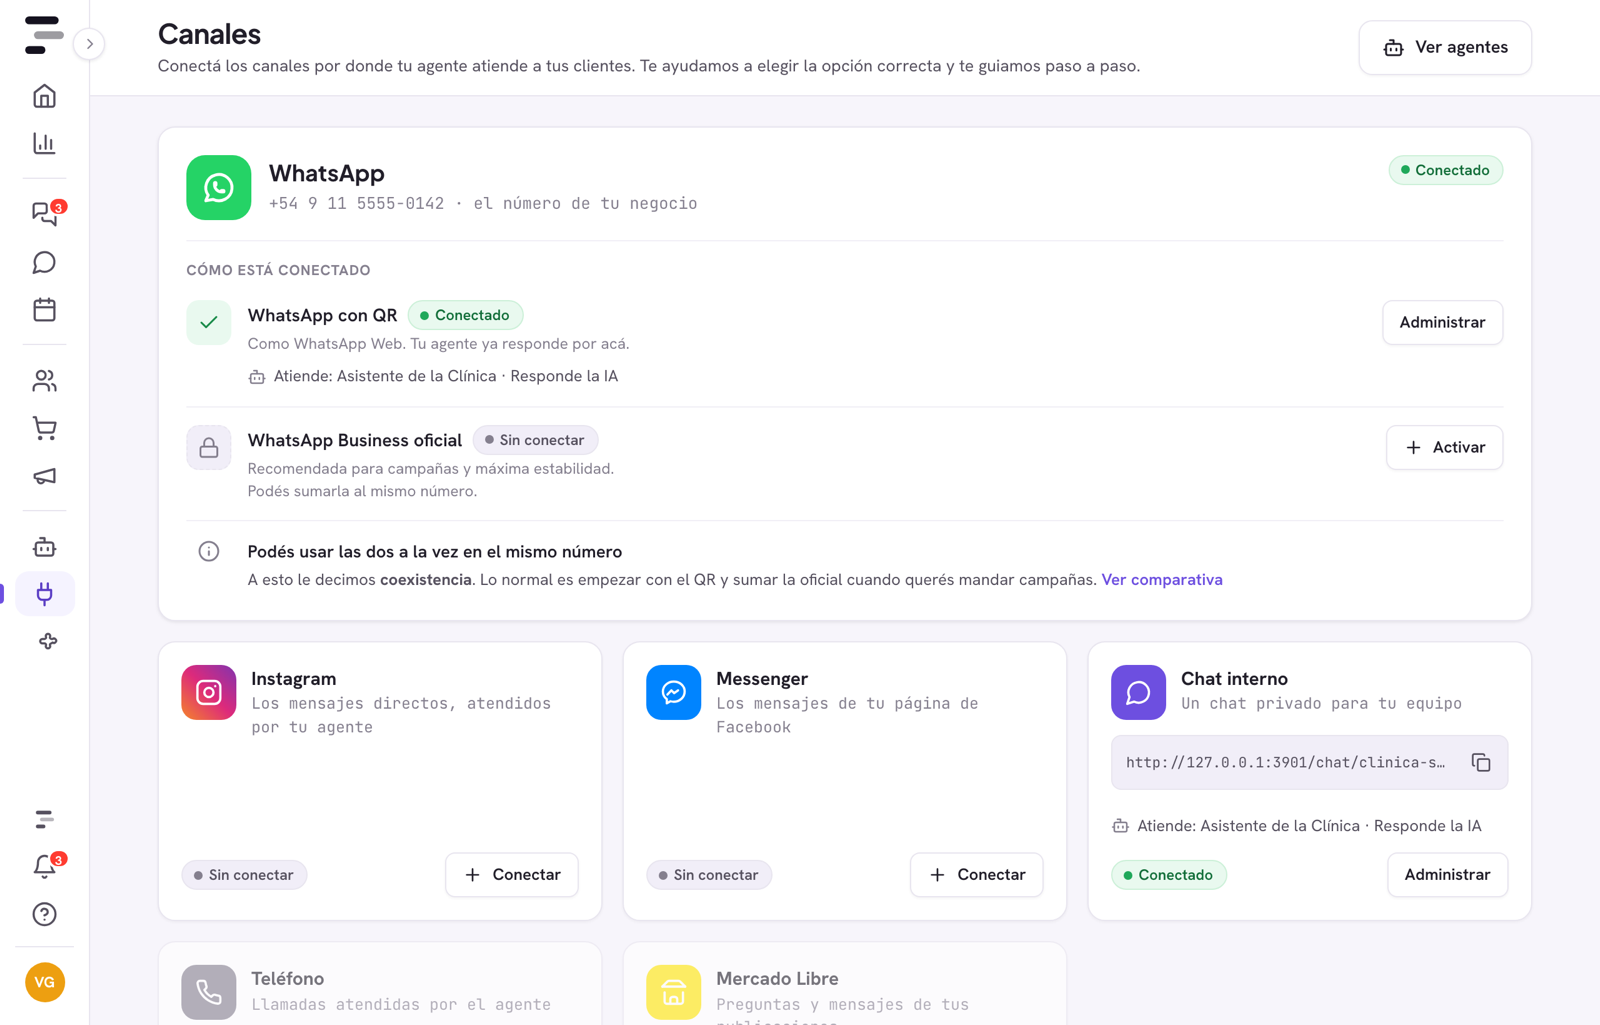Open the notifications bell icon
This screenshot has width=1600, height=1025.
coord(44,866)
